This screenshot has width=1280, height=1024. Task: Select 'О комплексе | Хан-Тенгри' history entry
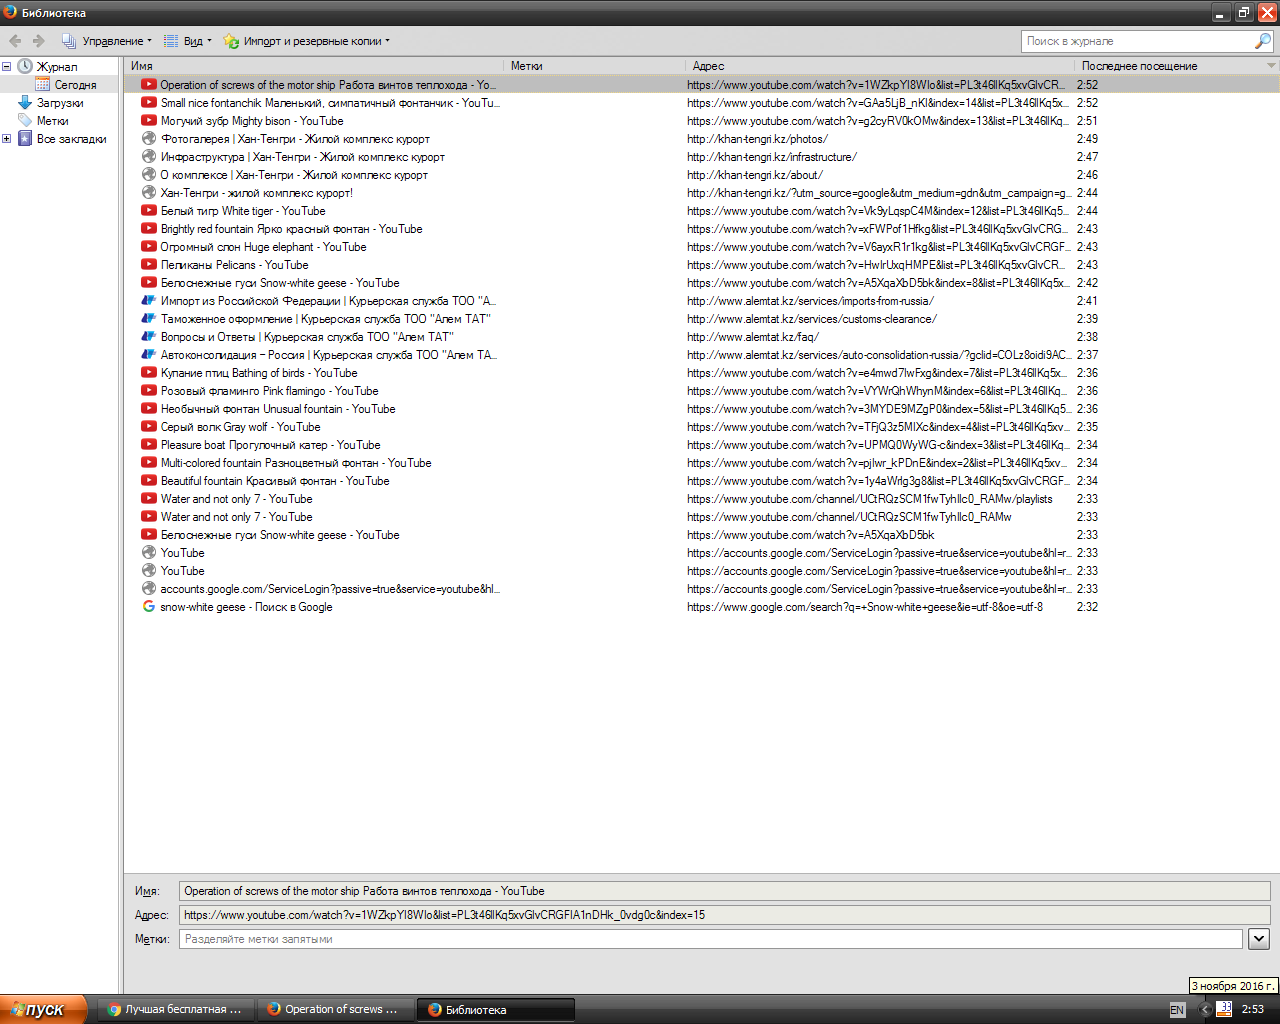pos(702,175)
